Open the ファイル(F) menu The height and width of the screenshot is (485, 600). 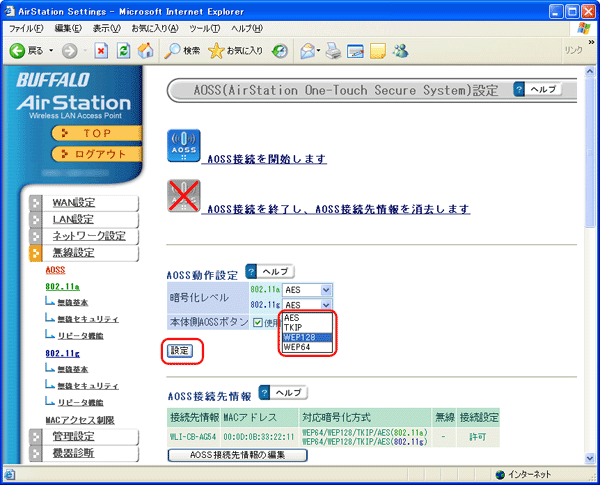tap(26, 28)
